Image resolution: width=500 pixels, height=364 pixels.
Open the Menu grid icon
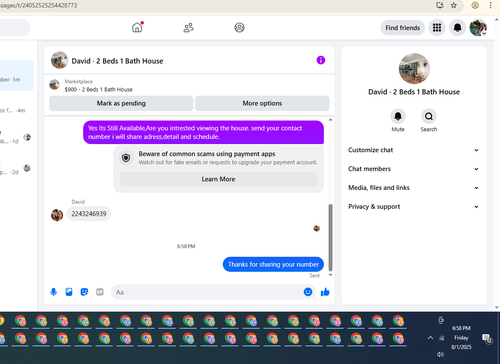pyautogui.click(x=437, y=28)
